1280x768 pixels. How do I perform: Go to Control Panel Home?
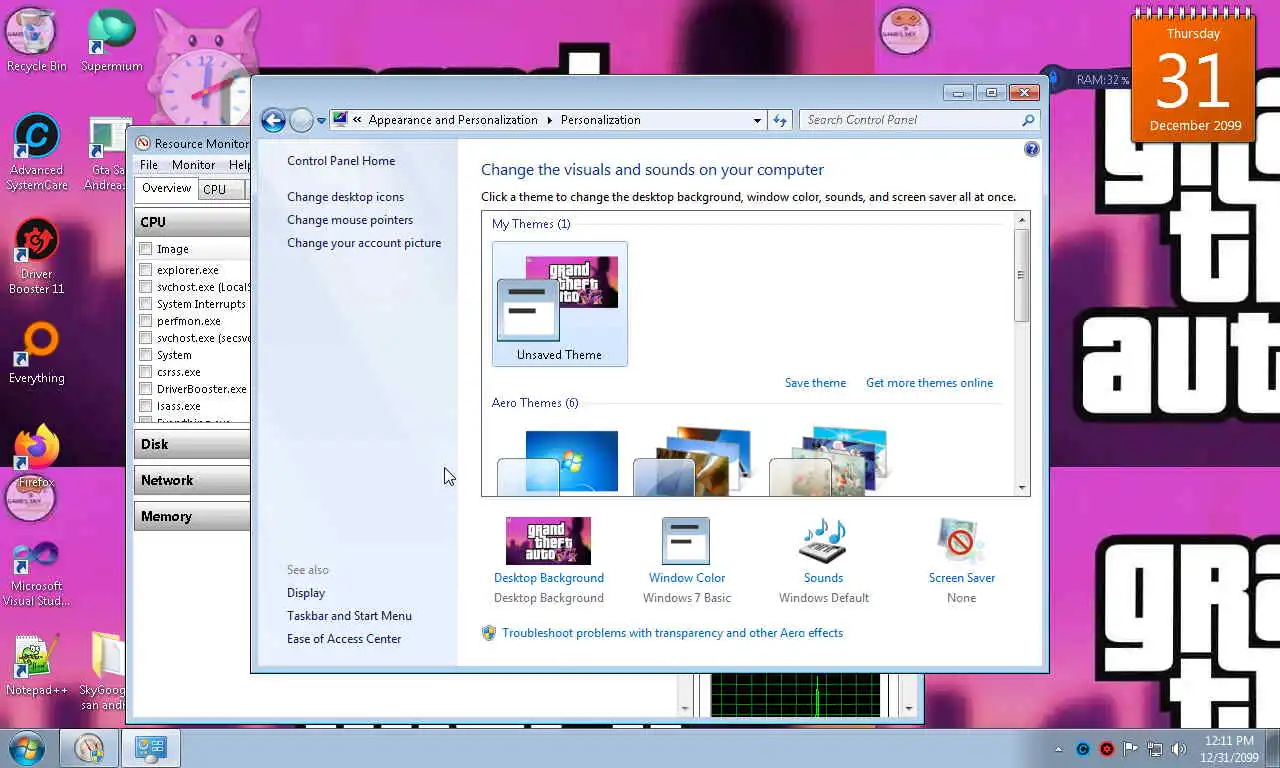(x=341, y=161)
